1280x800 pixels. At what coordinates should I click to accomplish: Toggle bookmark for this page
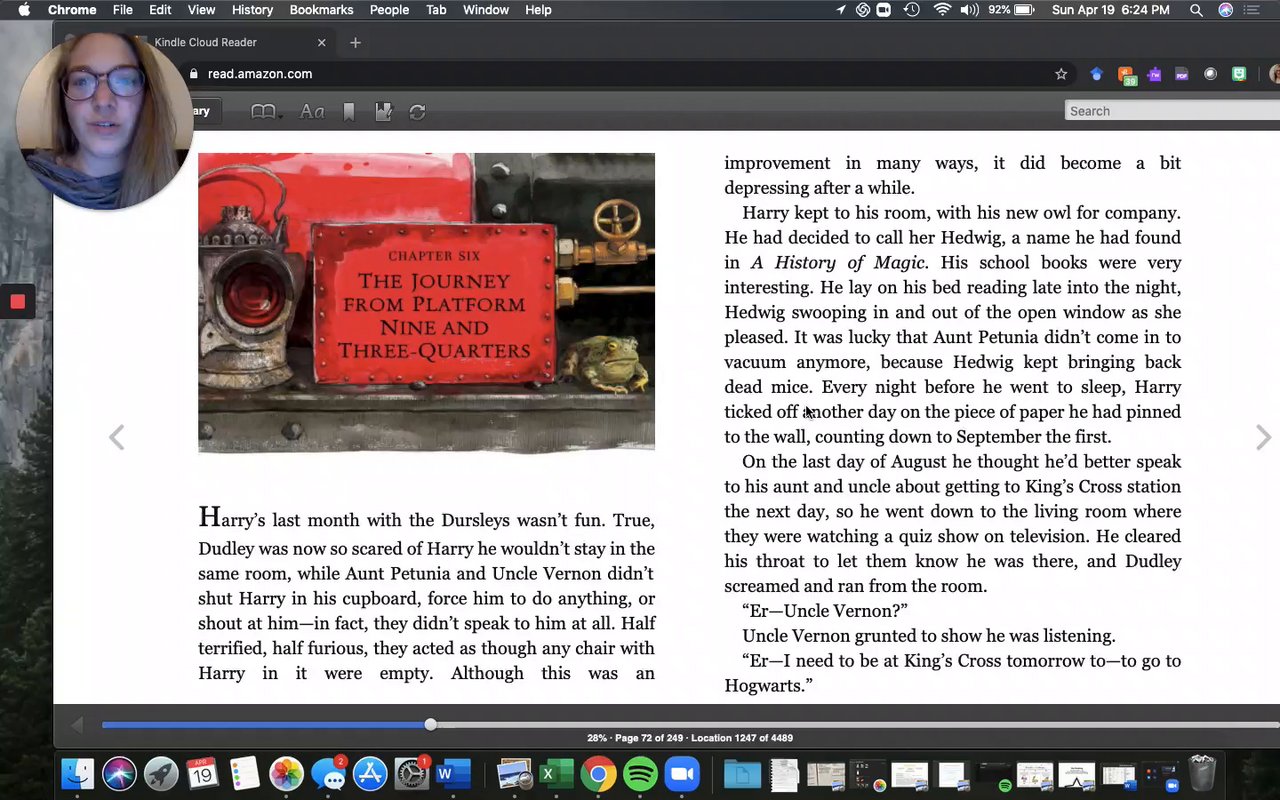tap(349, 112)
